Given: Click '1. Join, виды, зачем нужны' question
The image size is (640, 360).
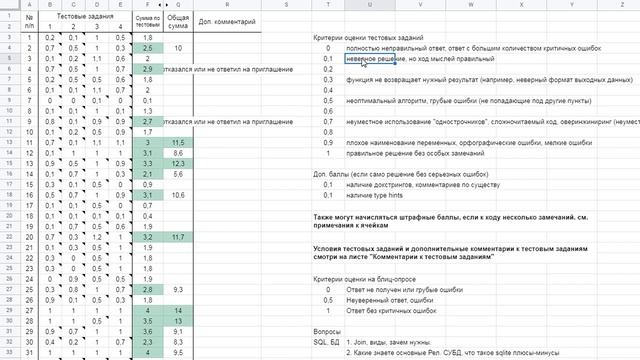Looking at the screenshot, I should pos(388,342).
